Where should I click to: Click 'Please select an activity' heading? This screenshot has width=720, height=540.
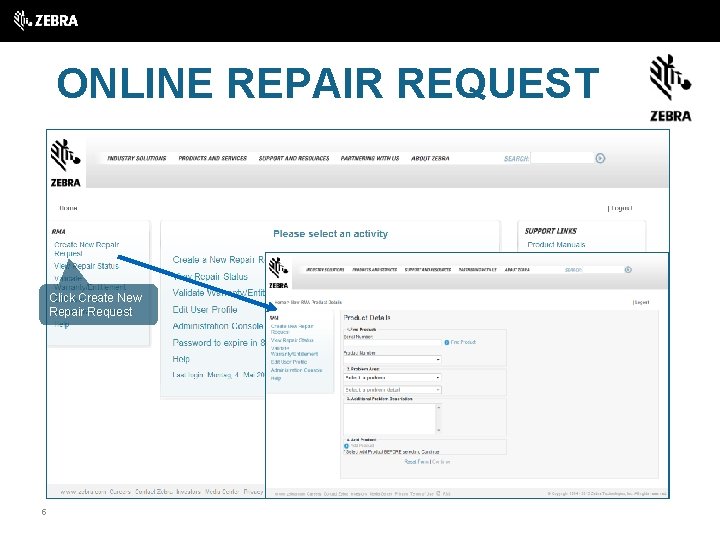[x=331, y=234]
